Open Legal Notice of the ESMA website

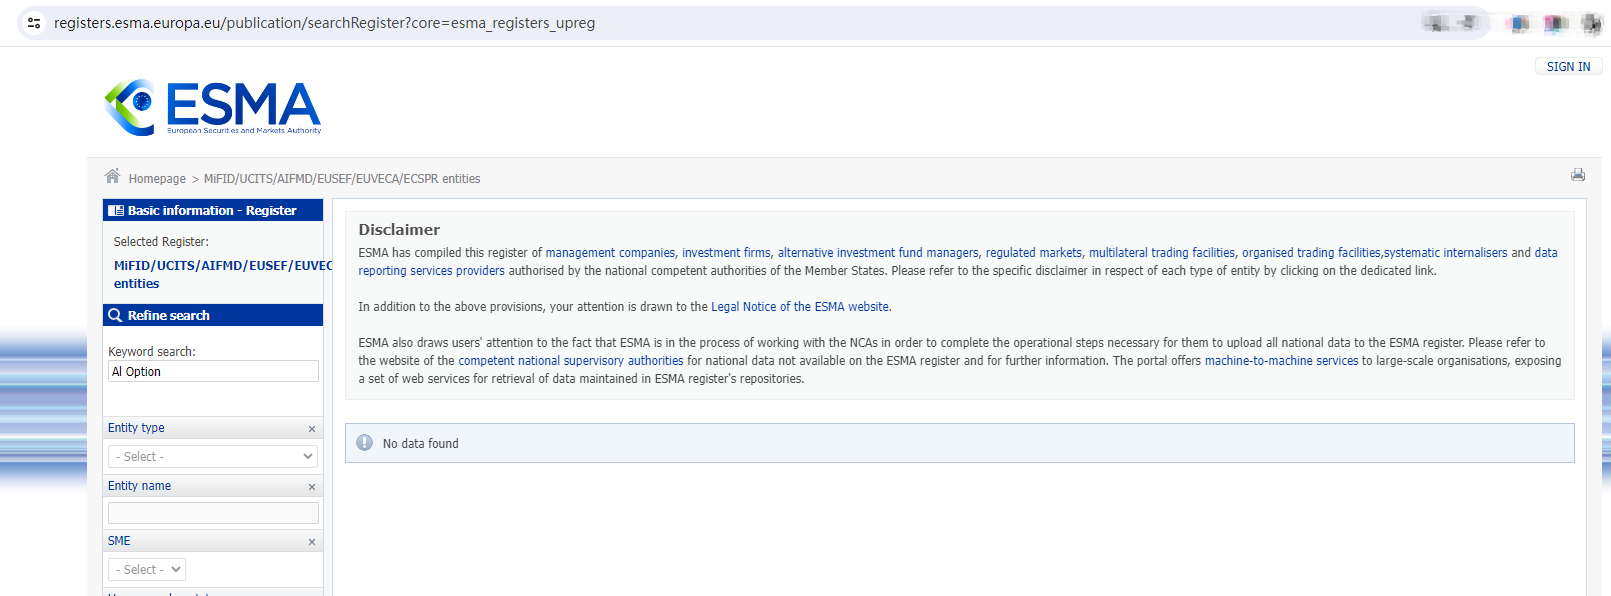tap(799, 307)
